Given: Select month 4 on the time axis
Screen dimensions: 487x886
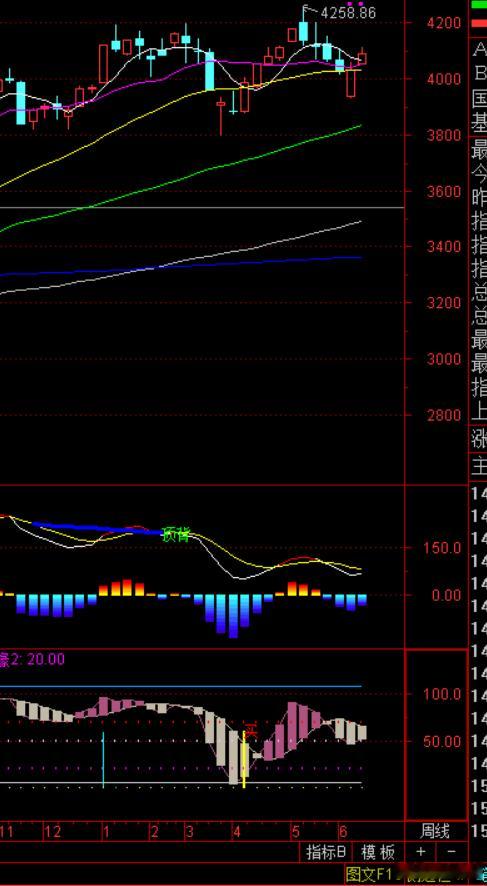Looking at the screenshot, I should [x=238, y=831].
